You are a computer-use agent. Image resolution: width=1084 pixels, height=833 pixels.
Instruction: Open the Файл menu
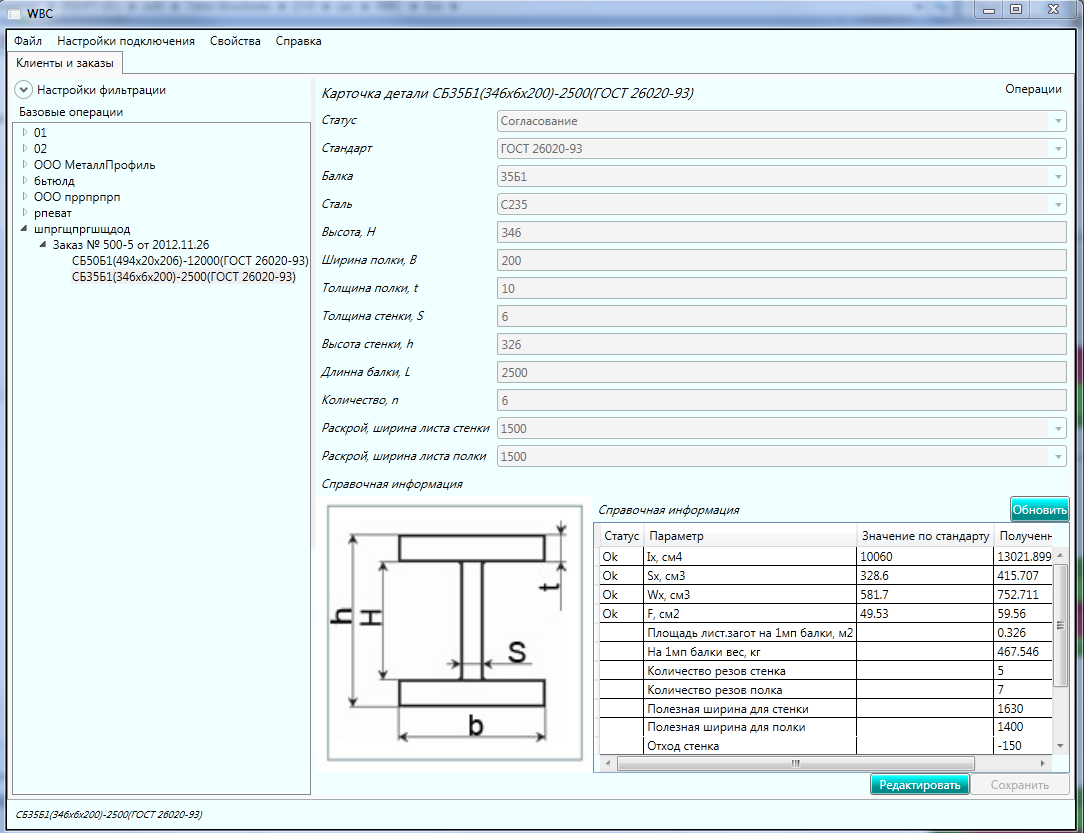click(28, 41)
